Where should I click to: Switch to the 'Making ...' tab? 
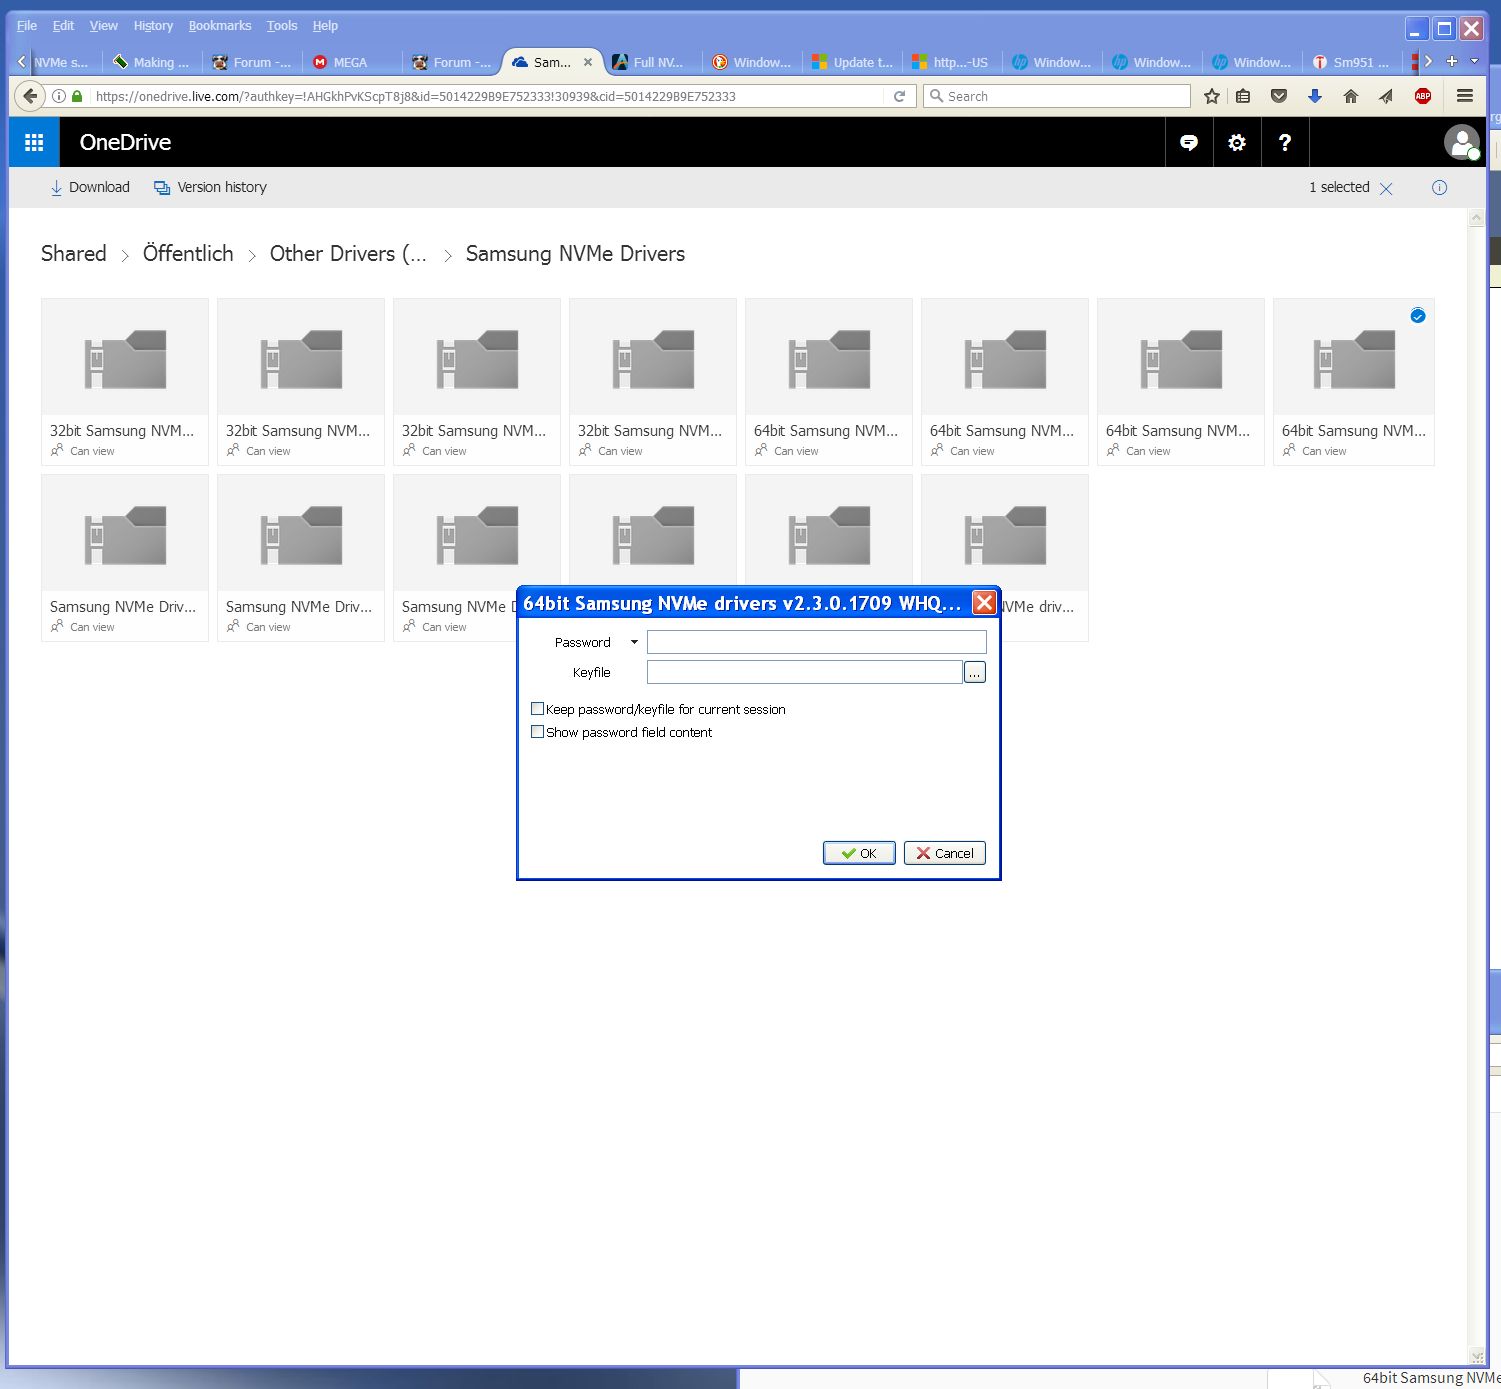[x=151, y=62]
